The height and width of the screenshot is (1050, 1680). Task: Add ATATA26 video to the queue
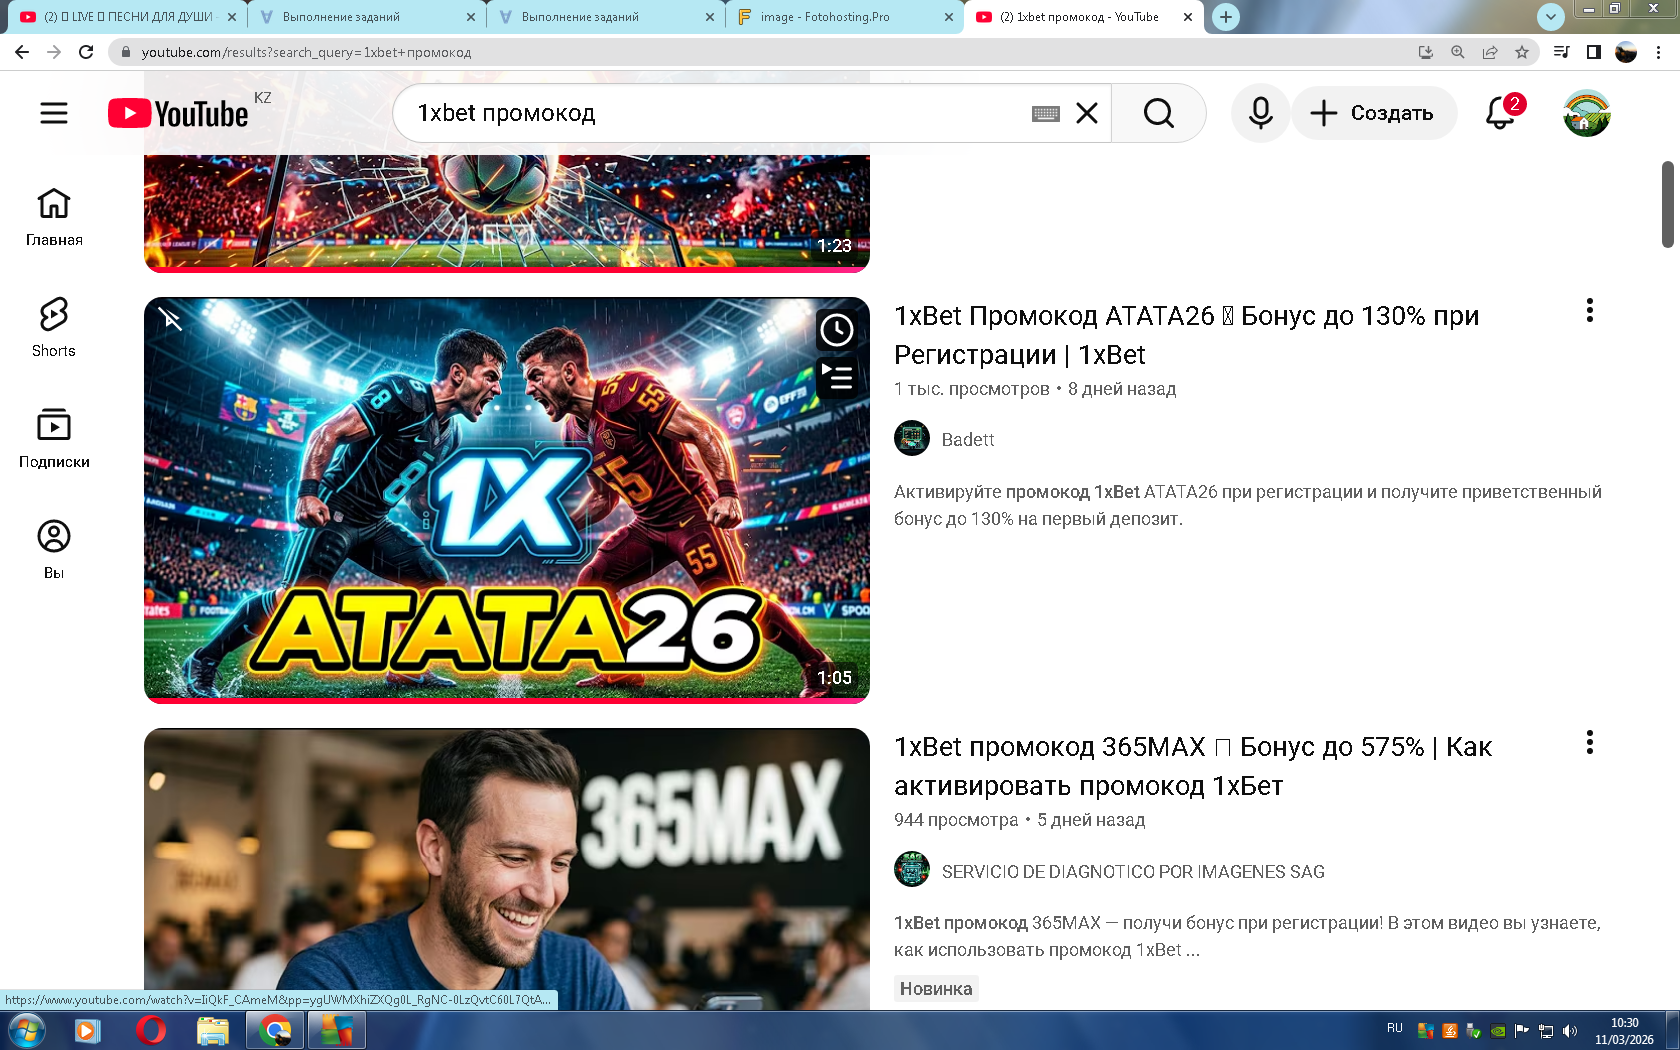coord(837,377)
